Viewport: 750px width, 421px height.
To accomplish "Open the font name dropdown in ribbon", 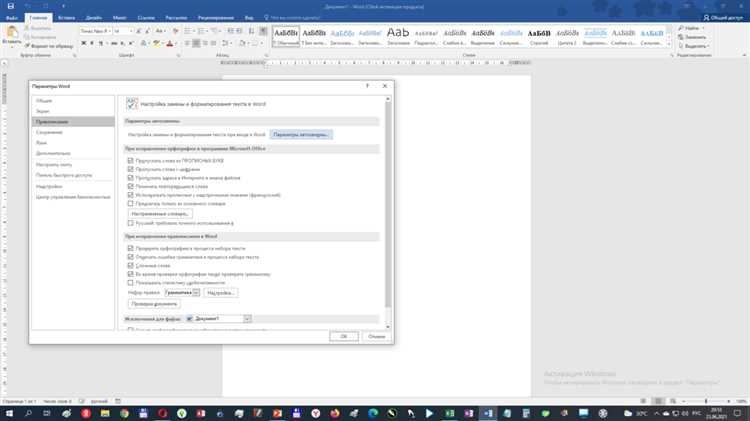I will pyautogui.click(x=110, y=31).
